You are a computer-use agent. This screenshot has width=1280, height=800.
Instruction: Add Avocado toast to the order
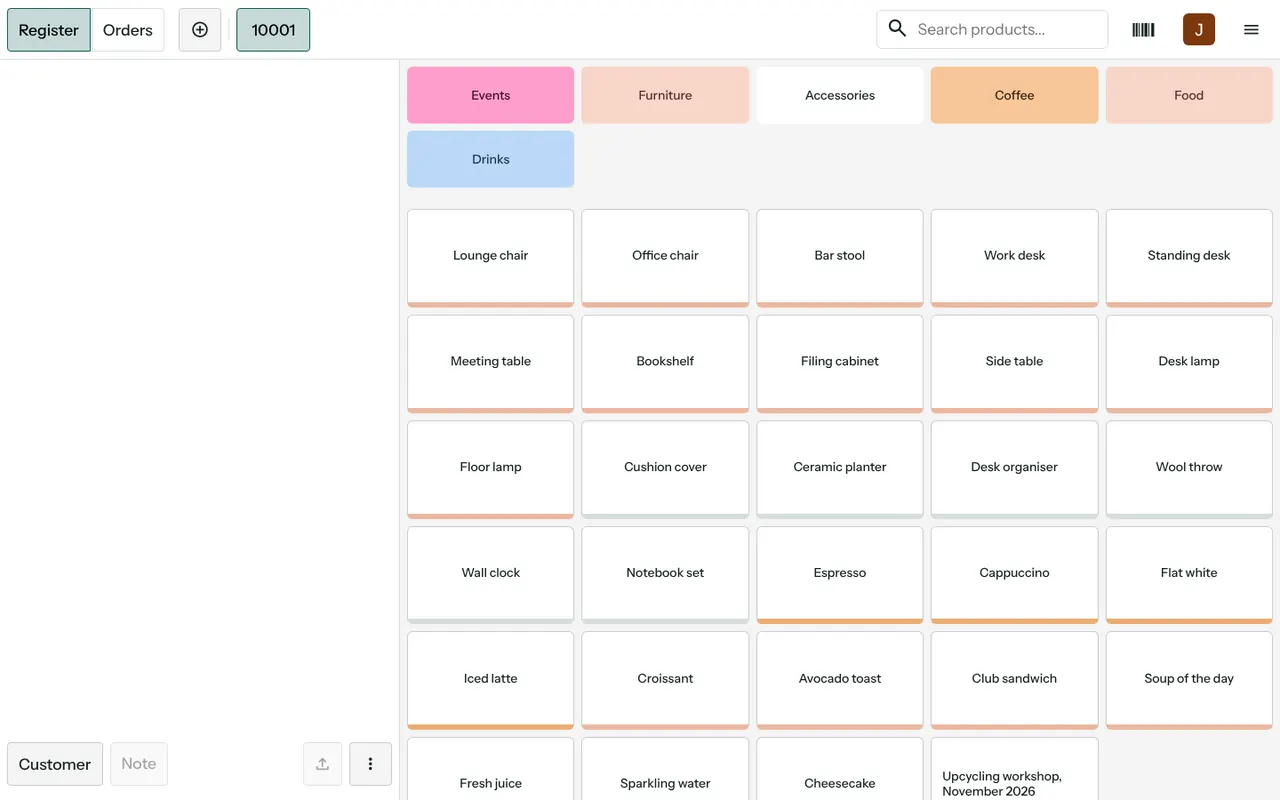click(x=840, y=679)
